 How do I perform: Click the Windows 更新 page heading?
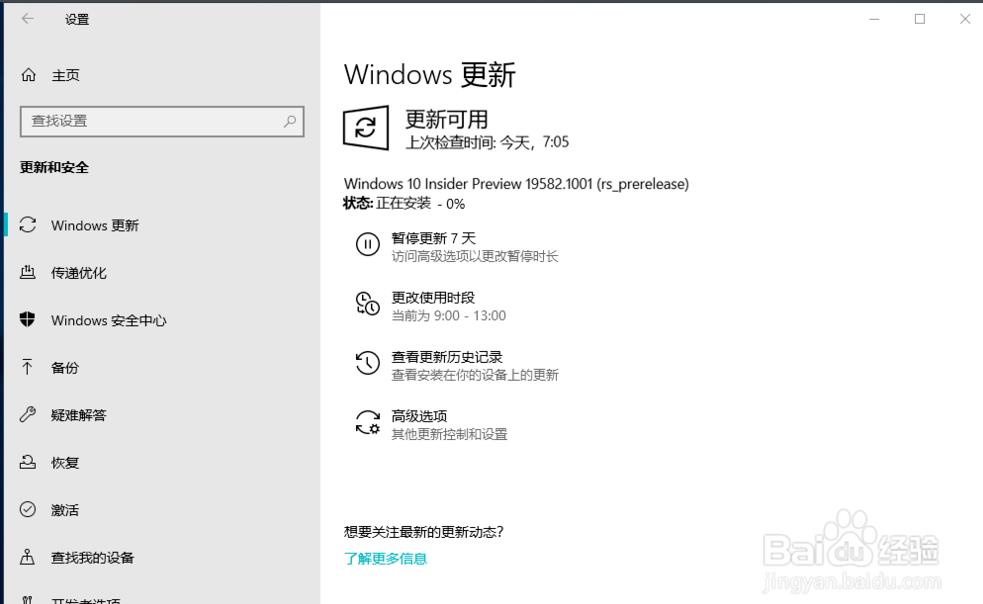coord(429,75)
